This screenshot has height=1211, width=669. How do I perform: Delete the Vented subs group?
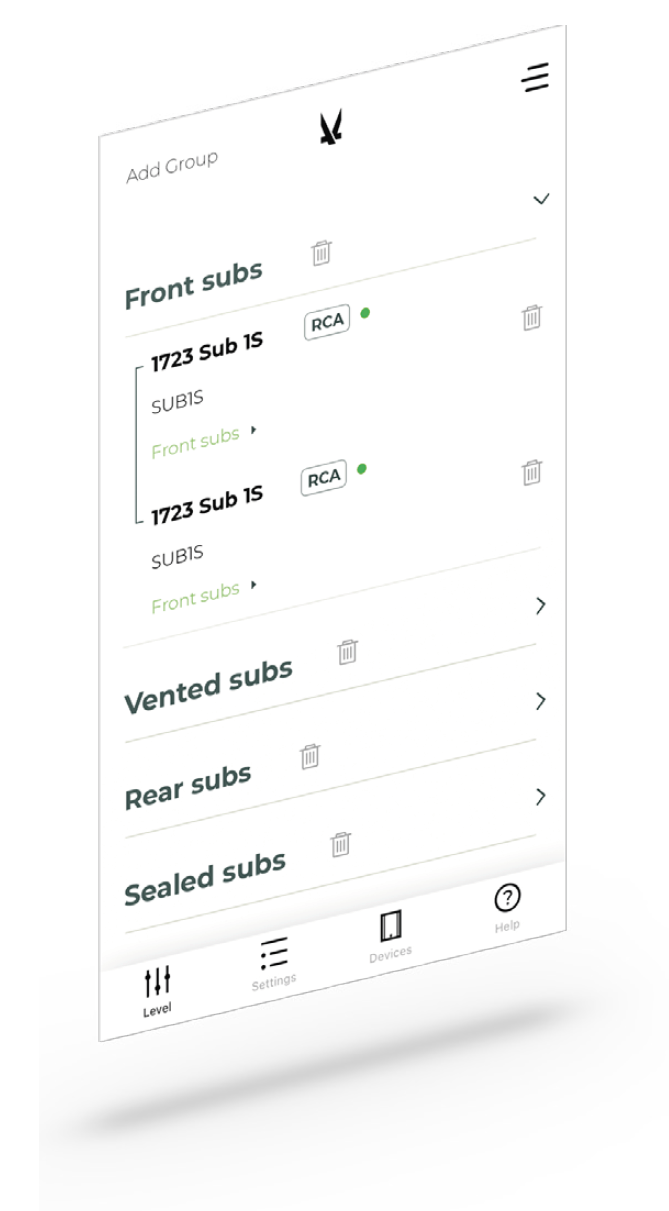(x=347, y=651)
